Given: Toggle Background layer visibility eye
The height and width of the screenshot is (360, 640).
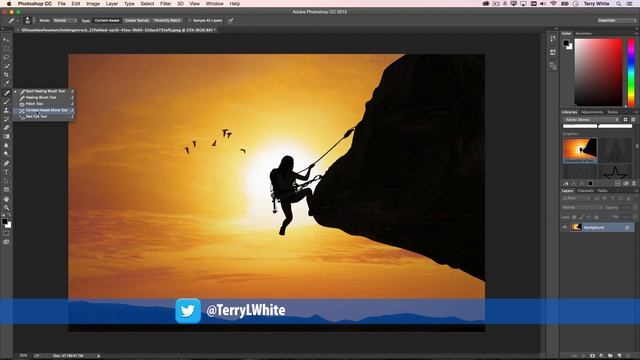Looking at the screenshot, I should [565, 227].
